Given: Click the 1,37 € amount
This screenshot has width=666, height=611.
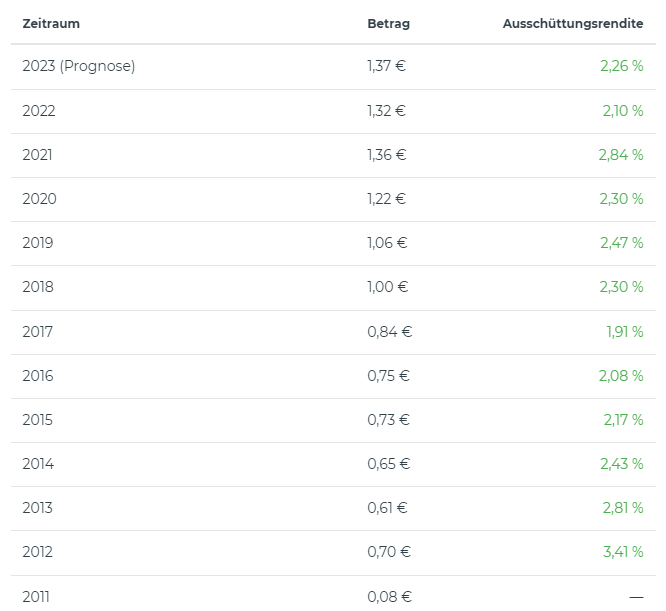Looking at the screenshot, I should (387, 66).
